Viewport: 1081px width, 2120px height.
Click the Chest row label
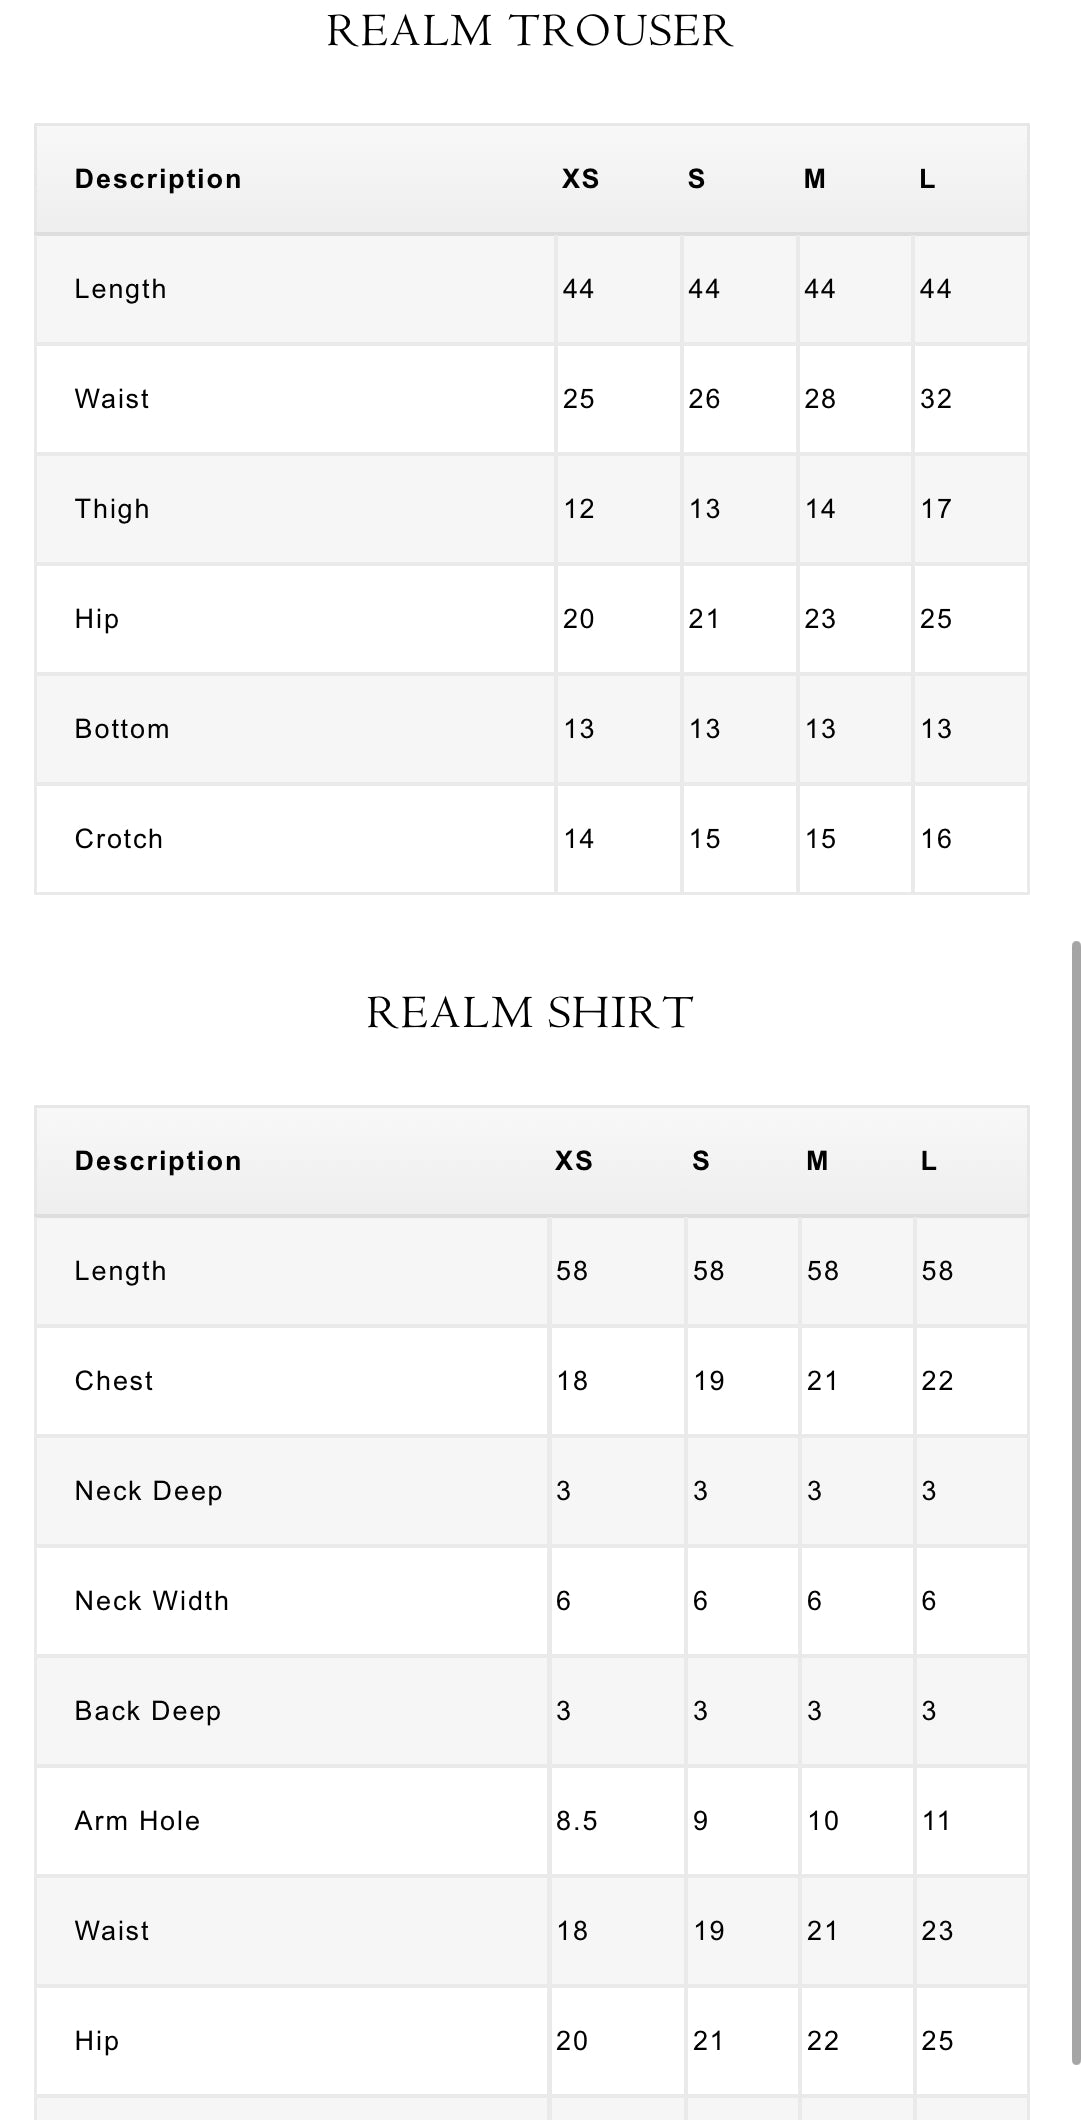click(114, 1381)
